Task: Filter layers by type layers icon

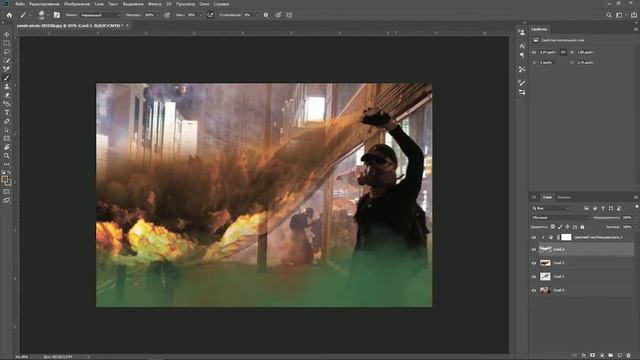Action: [x=603, y=208]
